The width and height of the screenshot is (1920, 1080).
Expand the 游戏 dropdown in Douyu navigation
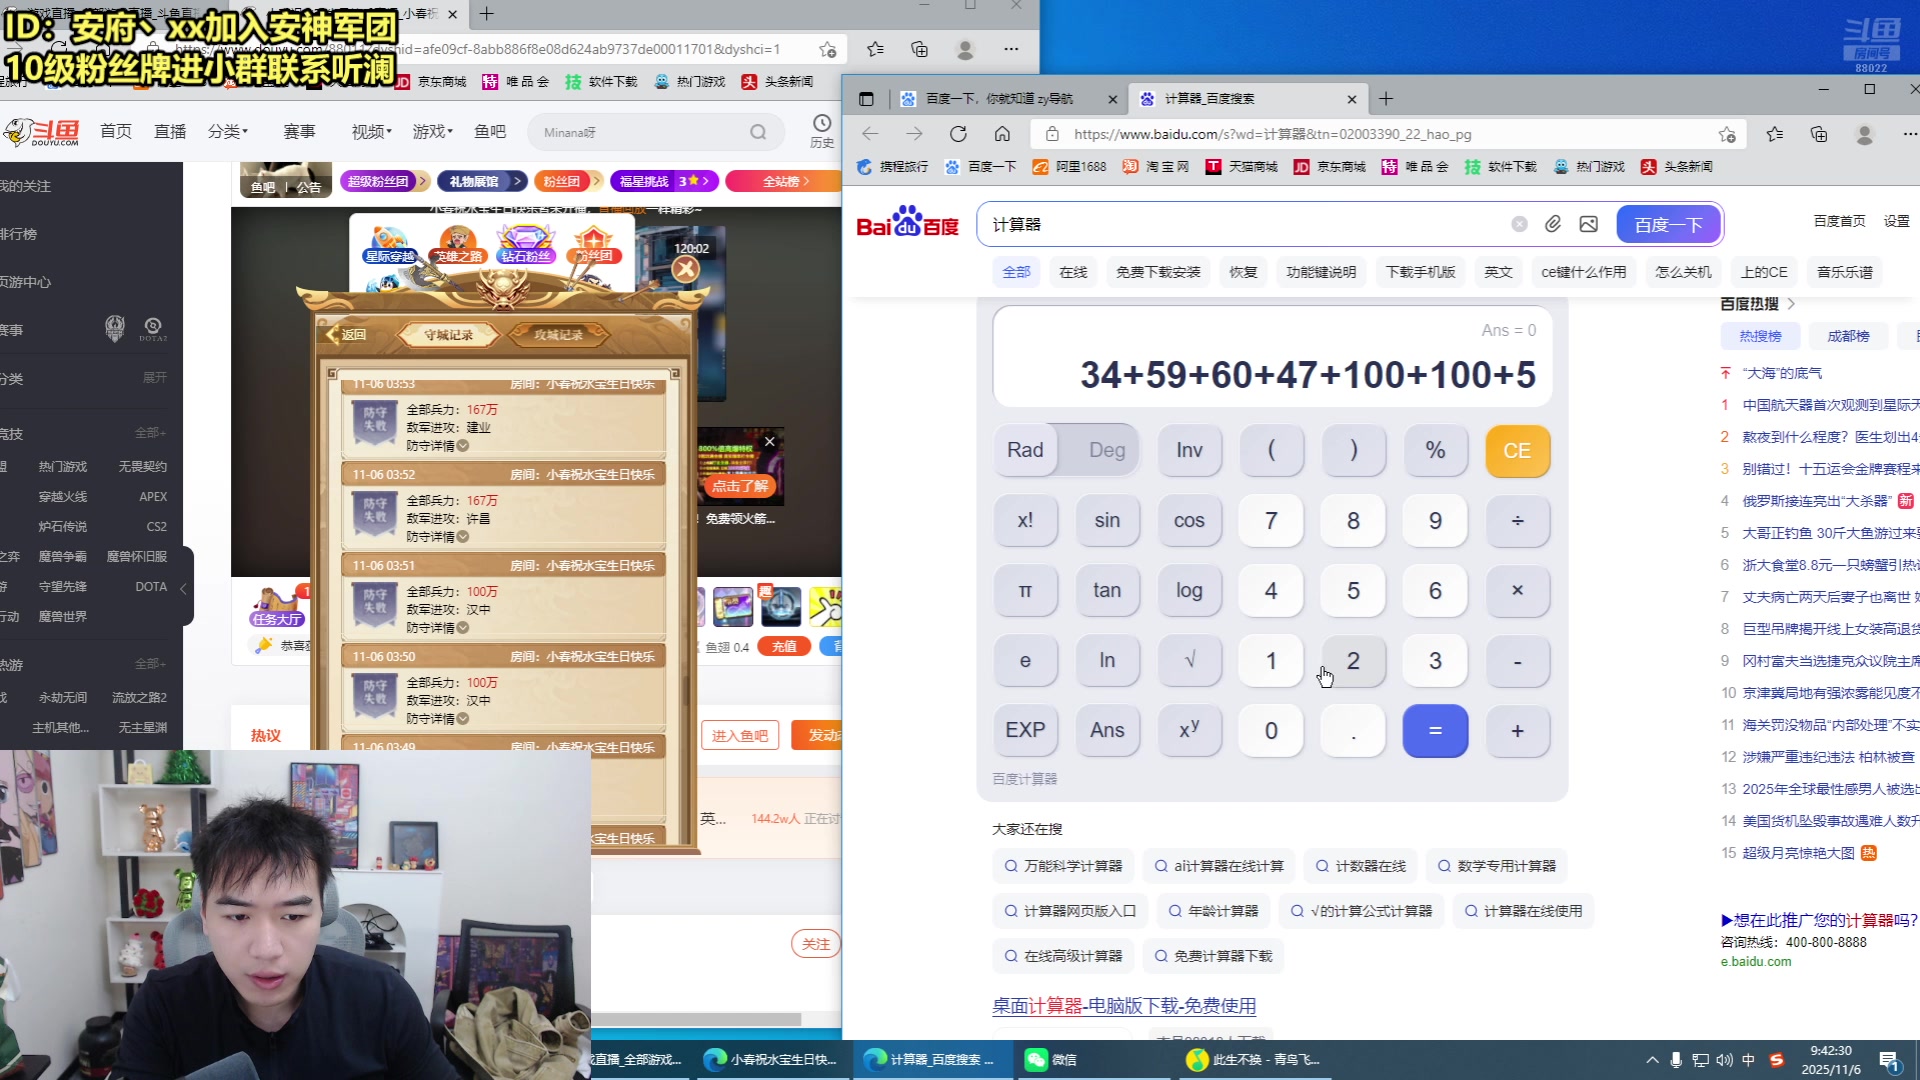tap(430, 131)
